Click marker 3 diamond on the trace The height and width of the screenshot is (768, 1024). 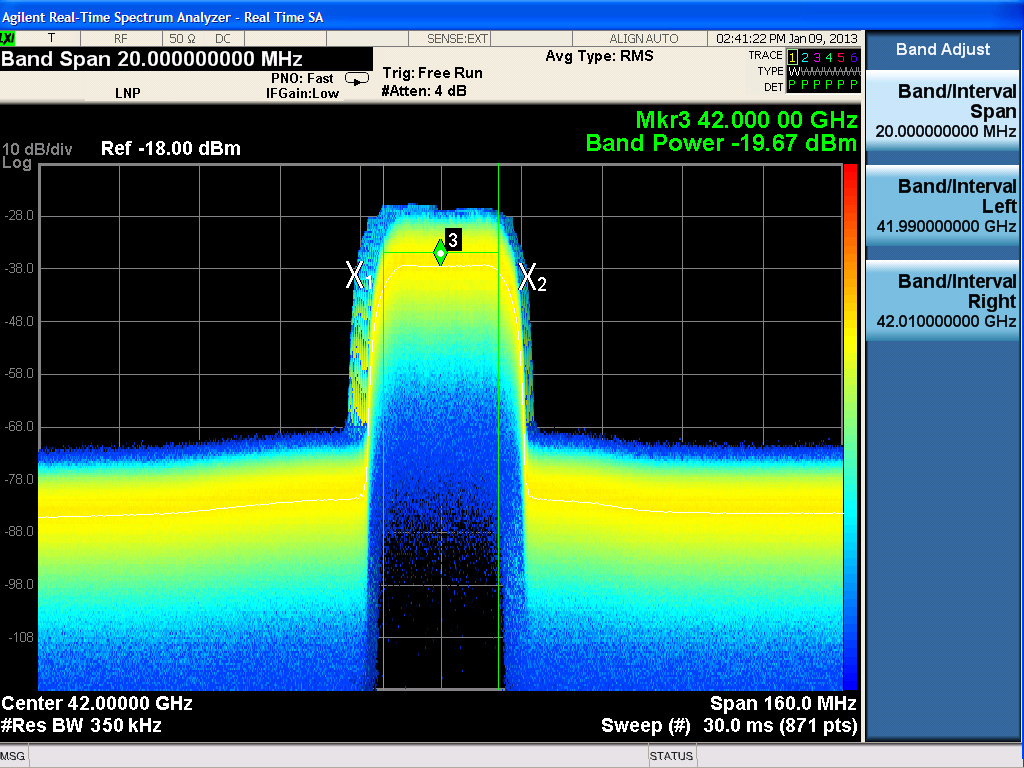[x=440, y=253]
